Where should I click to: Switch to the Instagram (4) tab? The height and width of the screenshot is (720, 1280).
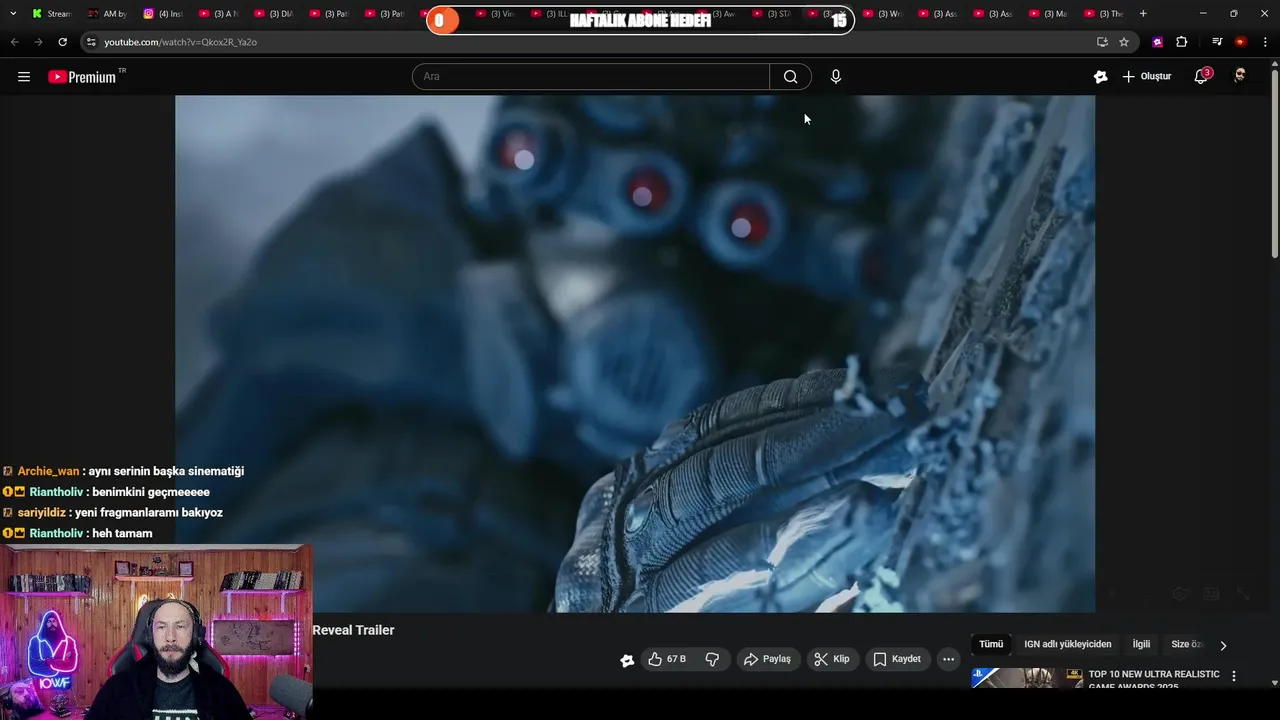click(x=163, y=14)
